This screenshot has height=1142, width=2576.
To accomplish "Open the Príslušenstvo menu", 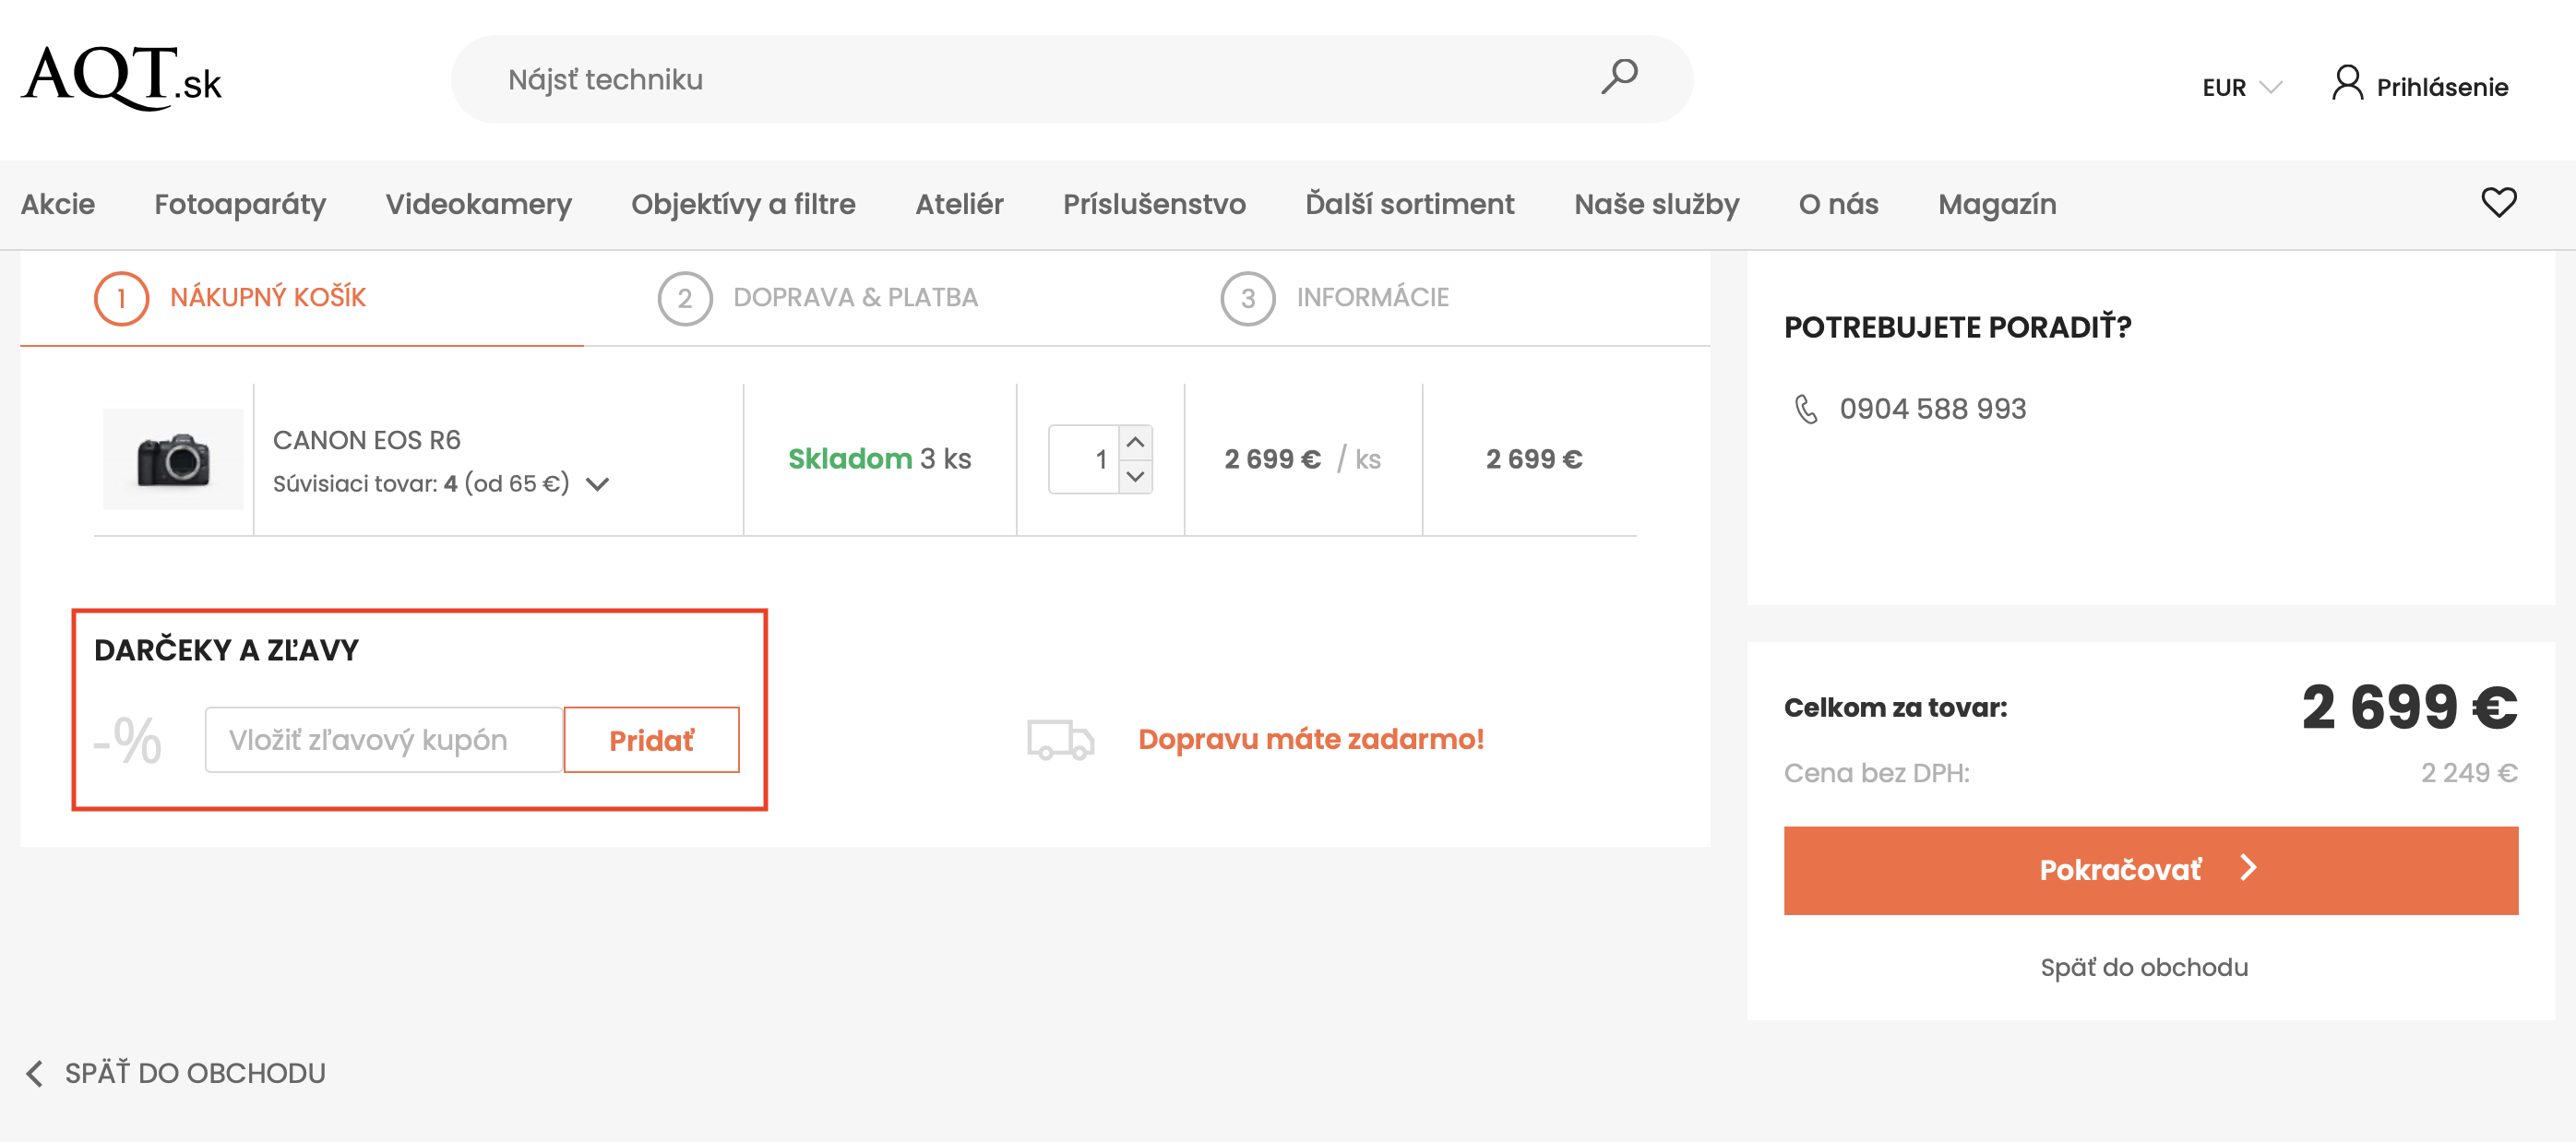I will click(1154, 204).
